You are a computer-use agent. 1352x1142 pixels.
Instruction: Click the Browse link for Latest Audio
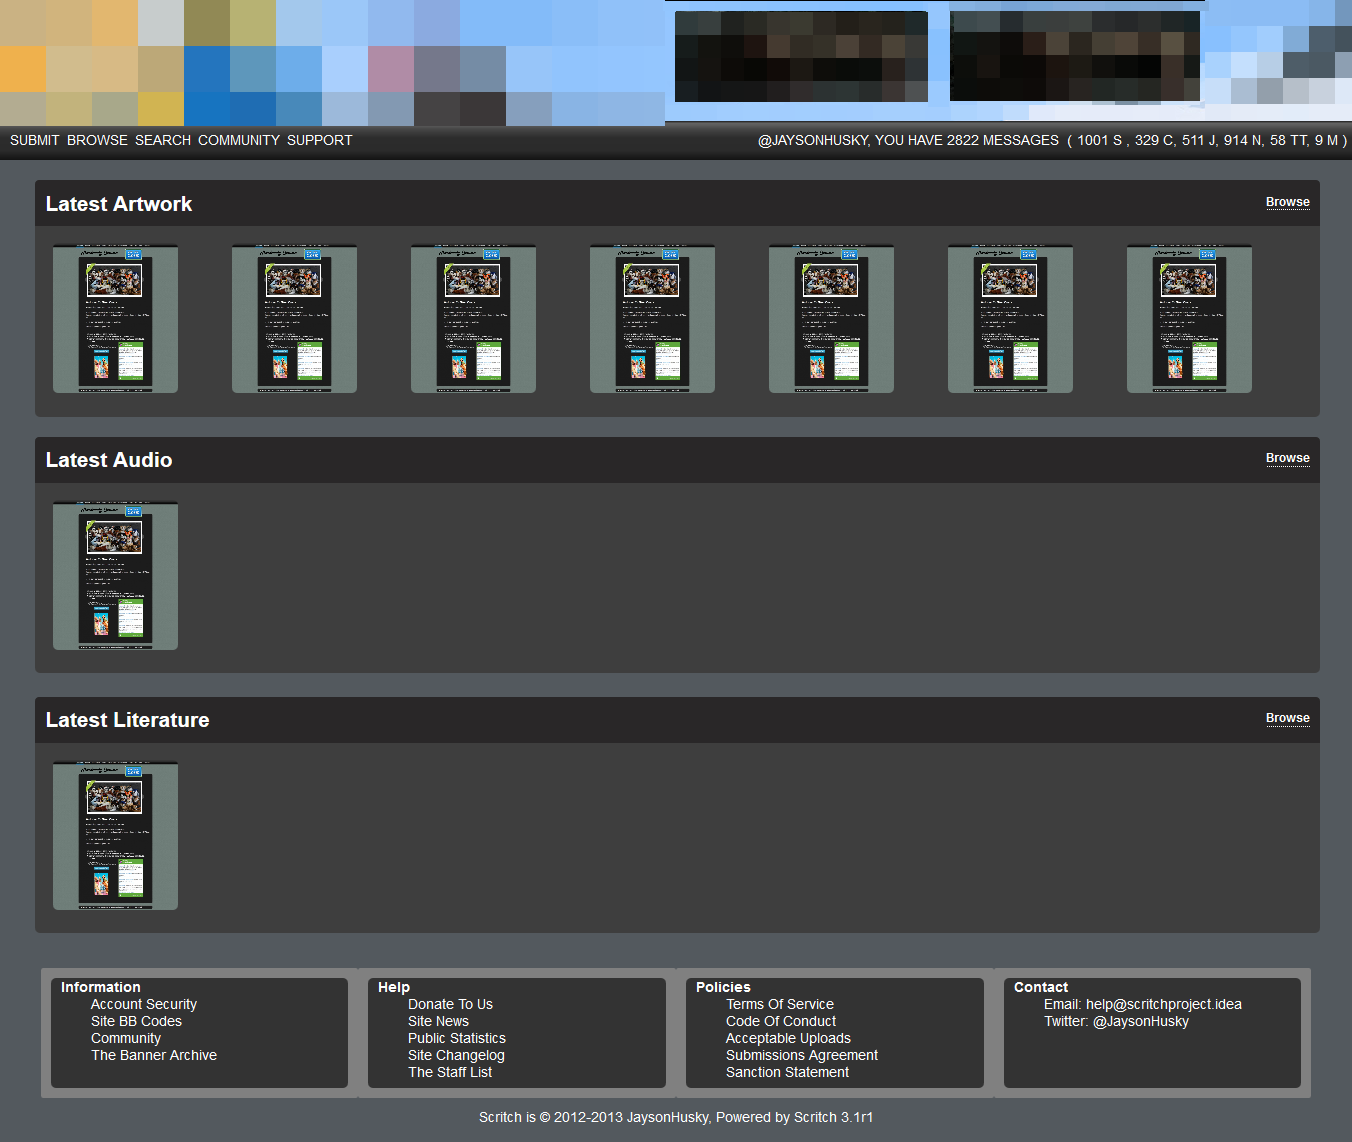[x=1287, y=458]
